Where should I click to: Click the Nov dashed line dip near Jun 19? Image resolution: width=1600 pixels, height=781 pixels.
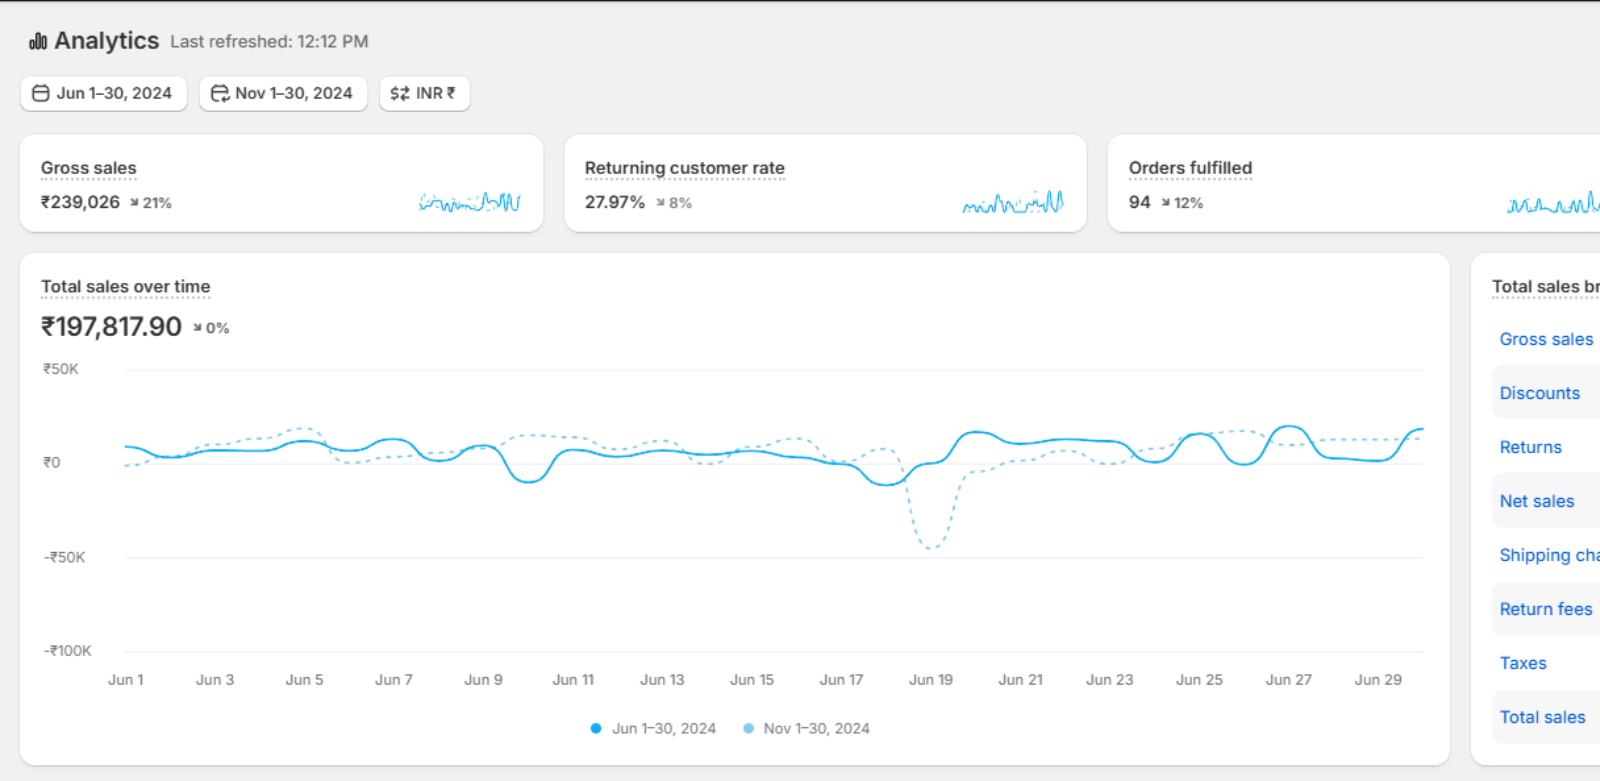[930, 546]
